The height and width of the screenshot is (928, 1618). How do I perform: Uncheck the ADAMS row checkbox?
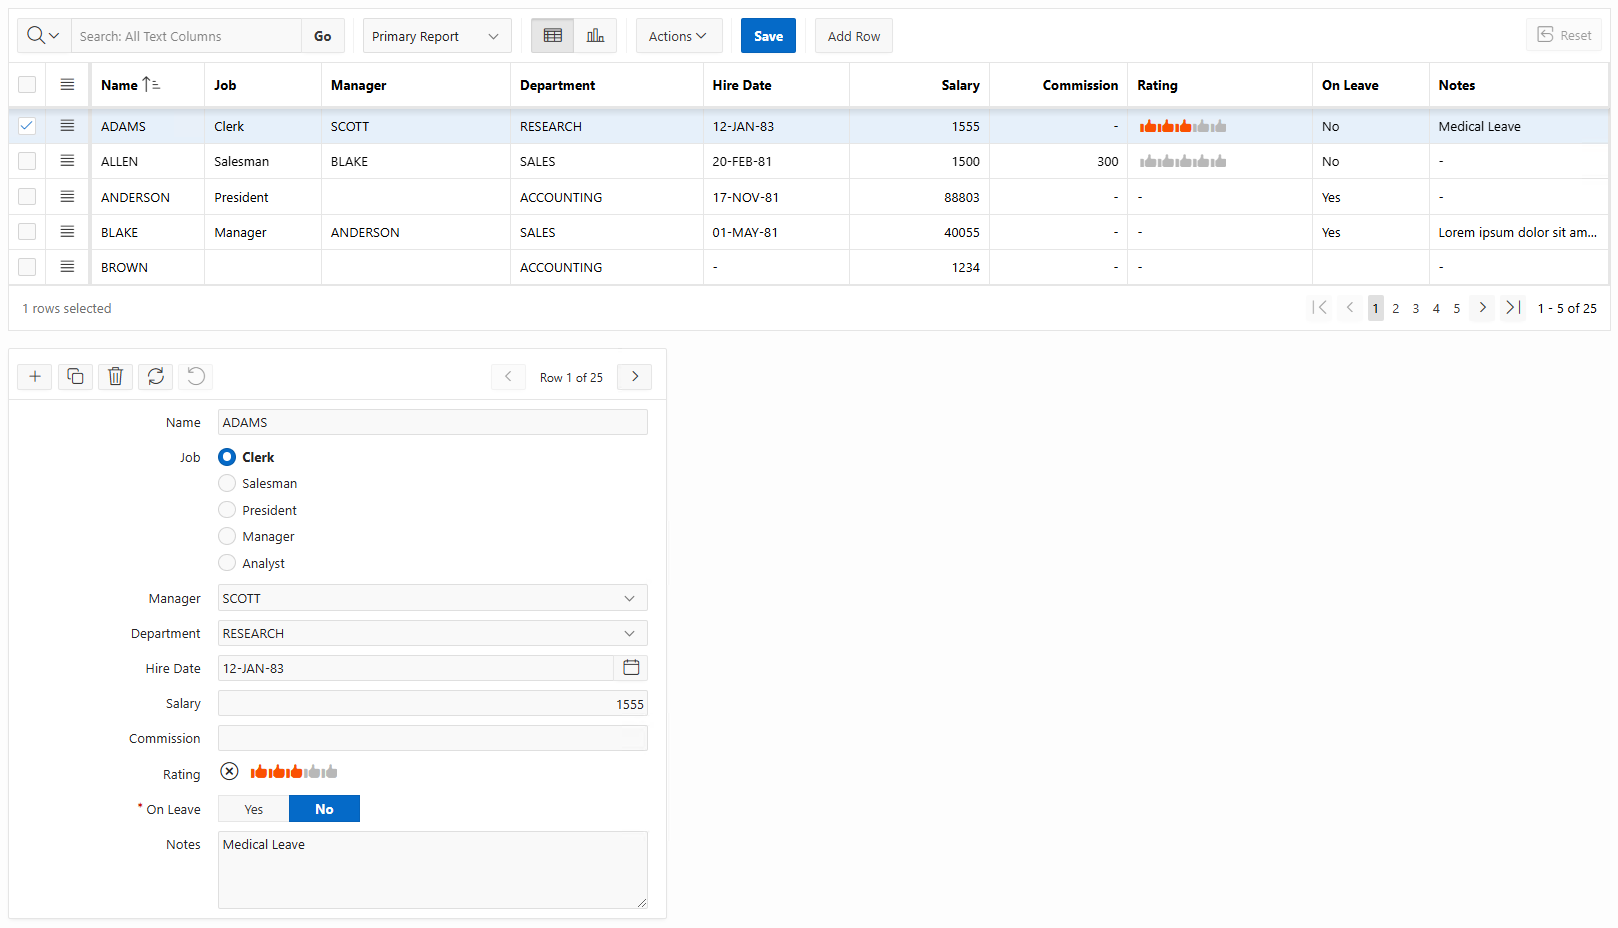tap(27, 126)
